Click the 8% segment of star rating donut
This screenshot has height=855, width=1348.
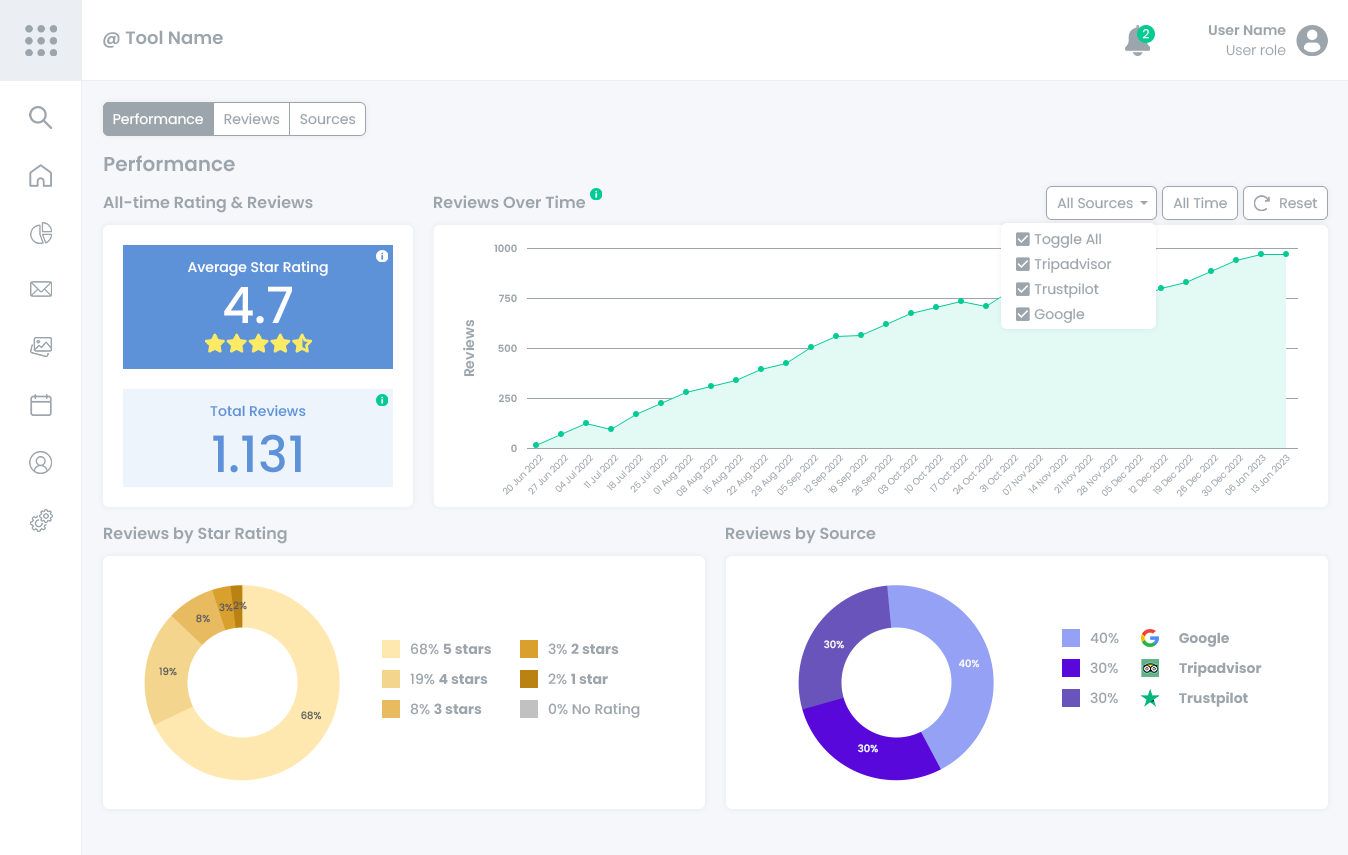click(203, 619)
